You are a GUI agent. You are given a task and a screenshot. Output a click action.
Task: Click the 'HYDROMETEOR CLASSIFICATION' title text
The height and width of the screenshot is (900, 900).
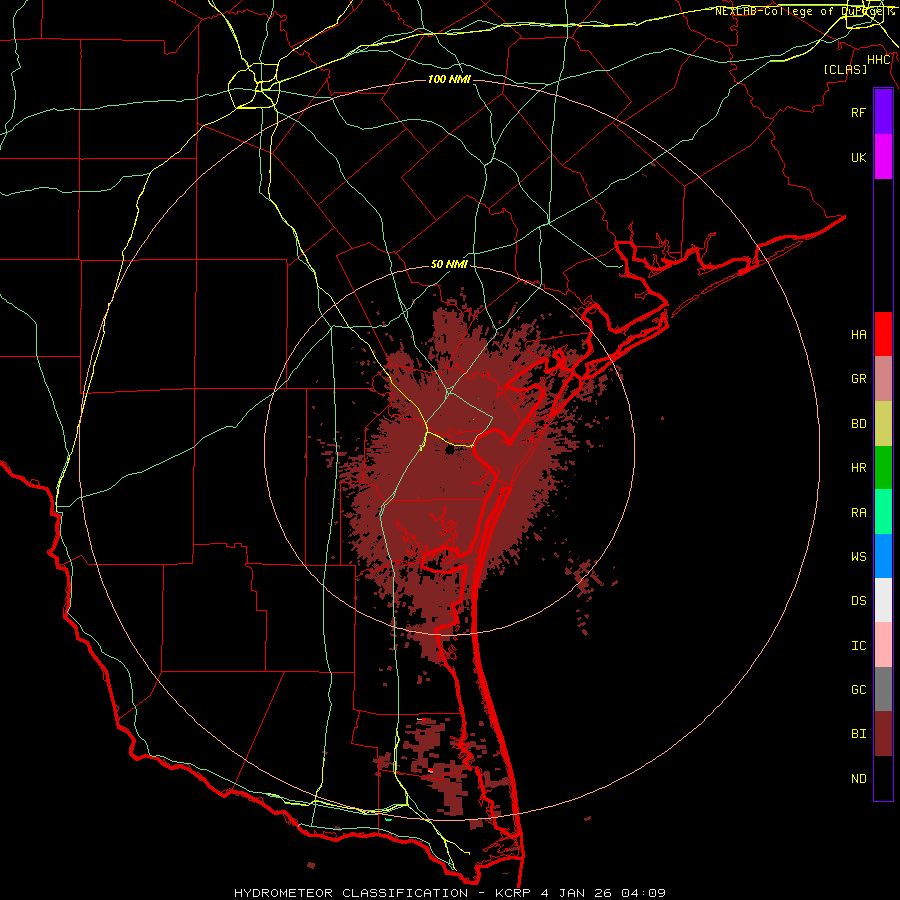351,893
